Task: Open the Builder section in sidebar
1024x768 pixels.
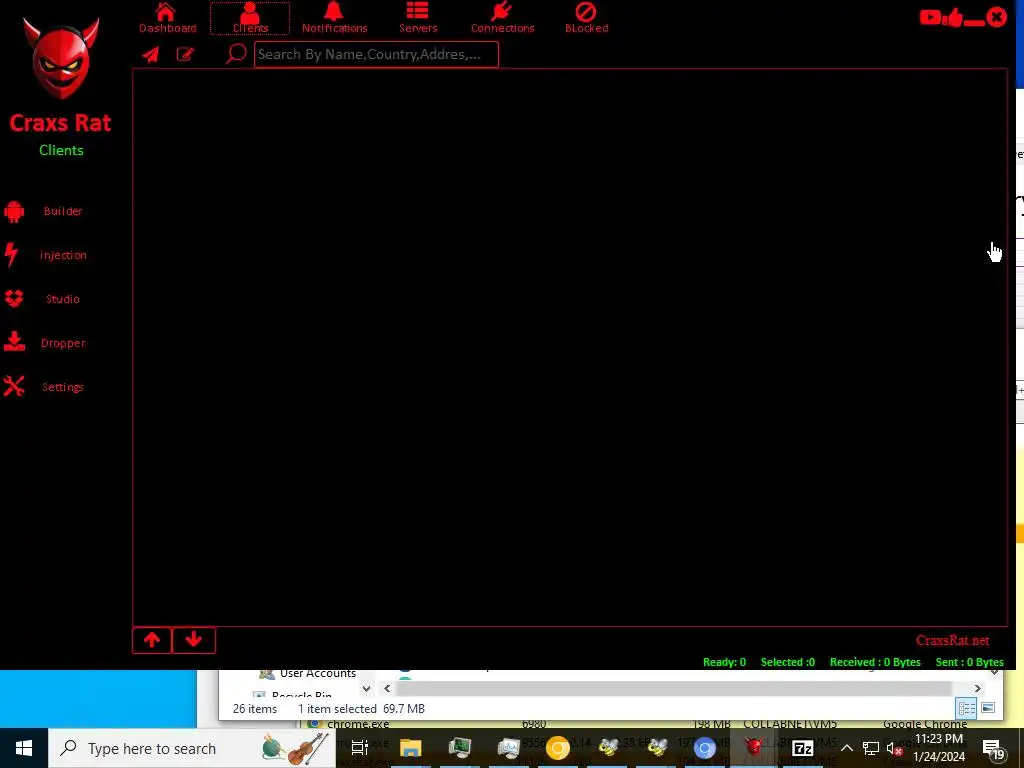Action: coord(44,211)
